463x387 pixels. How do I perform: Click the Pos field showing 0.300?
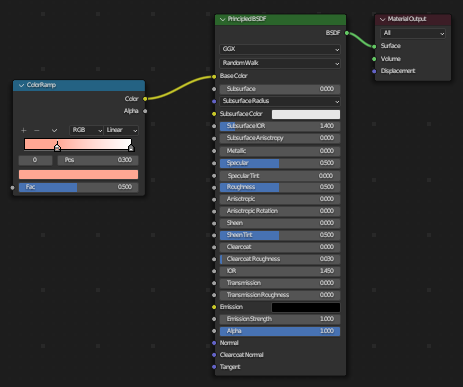98,160
